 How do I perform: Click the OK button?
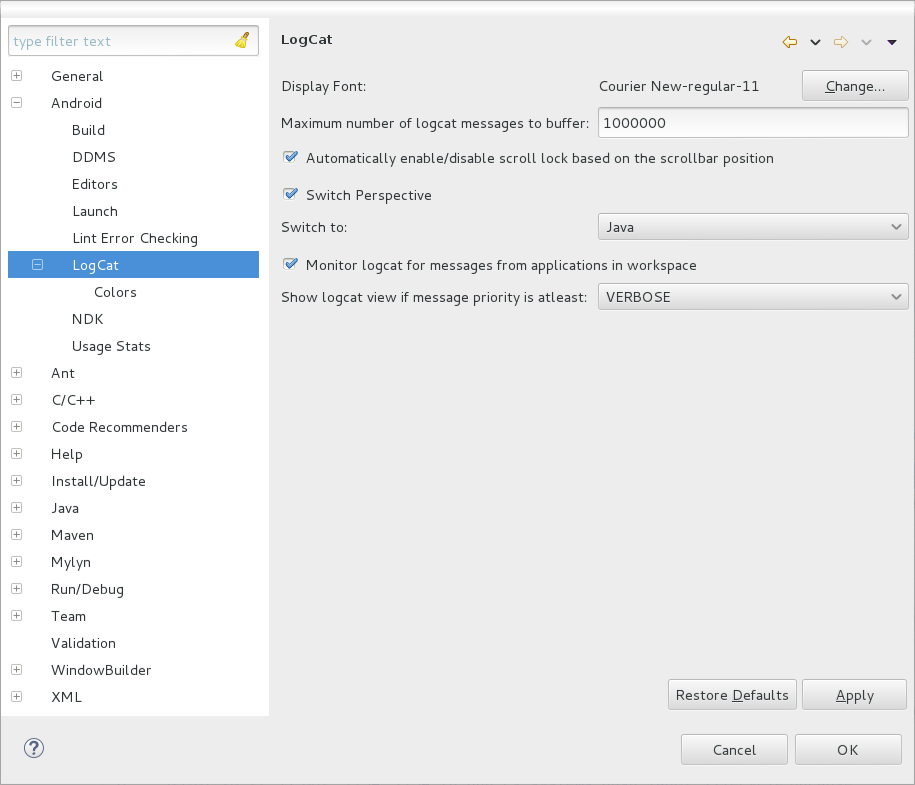point(848,750)
